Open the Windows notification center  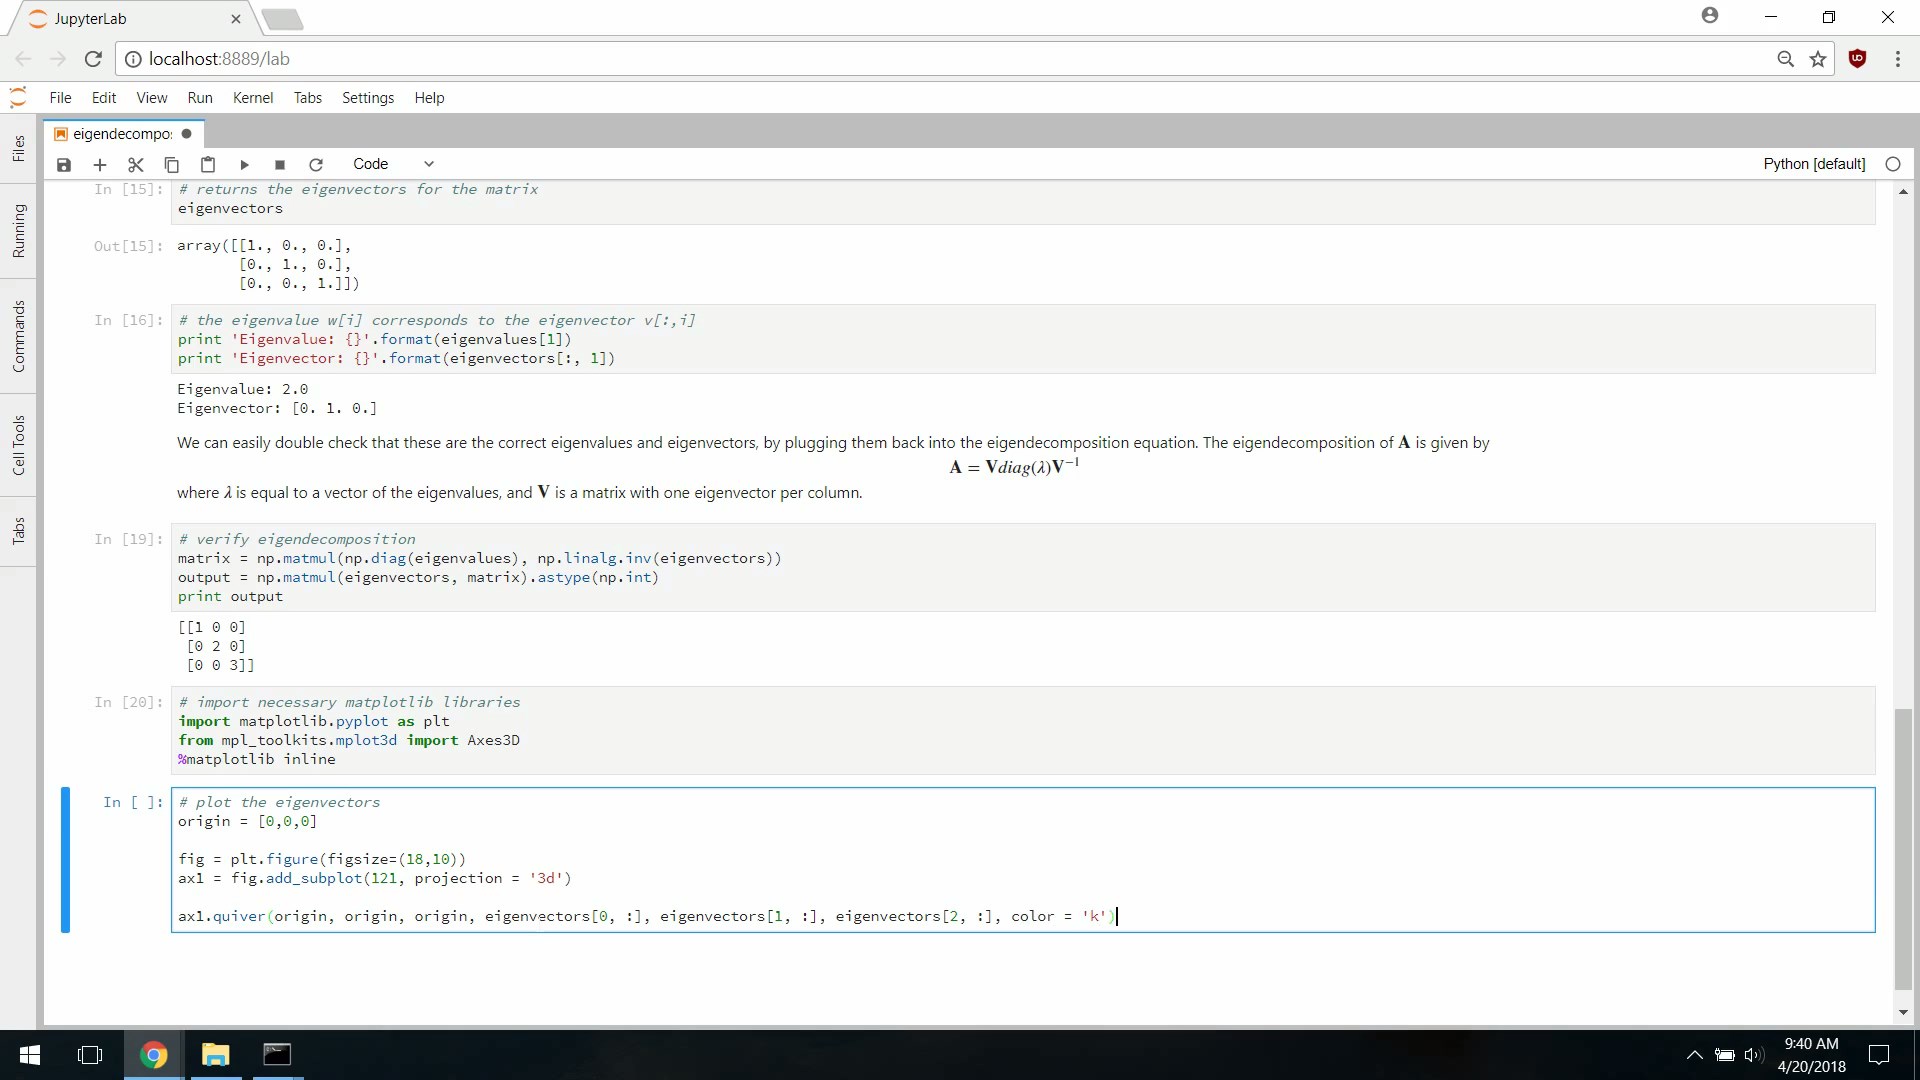1879,1055
